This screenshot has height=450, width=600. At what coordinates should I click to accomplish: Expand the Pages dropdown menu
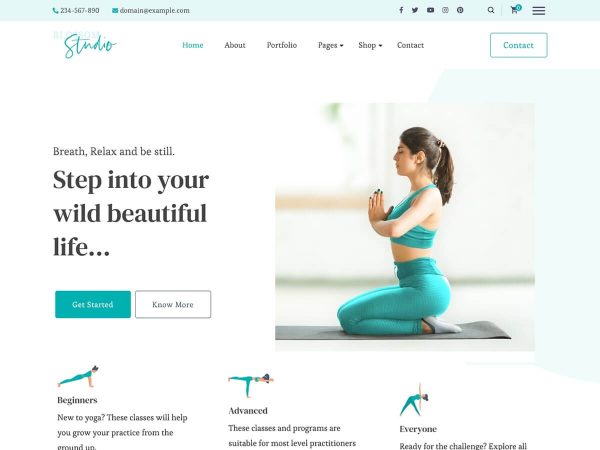pyautogui.click(x=331, y=45)
